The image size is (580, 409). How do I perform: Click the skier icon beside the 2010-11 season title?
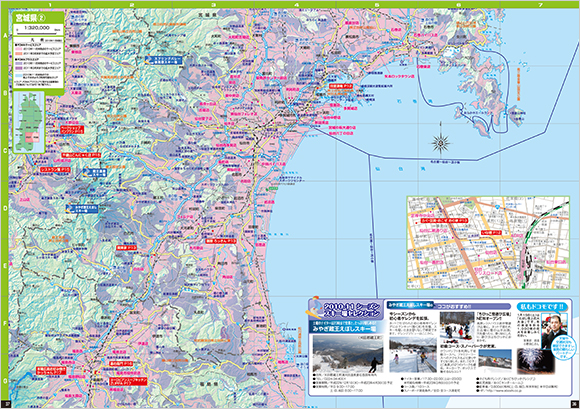tap(315, 308)
